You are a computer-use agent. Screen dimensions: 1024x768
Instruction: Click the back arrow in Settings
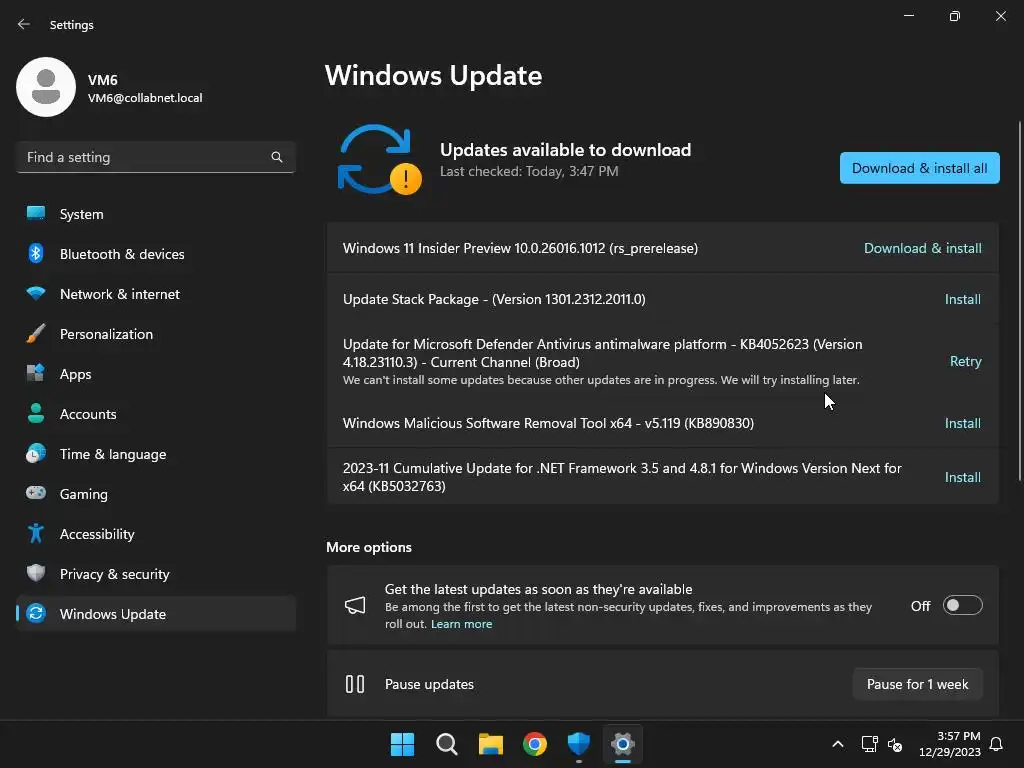click(24, 24)
